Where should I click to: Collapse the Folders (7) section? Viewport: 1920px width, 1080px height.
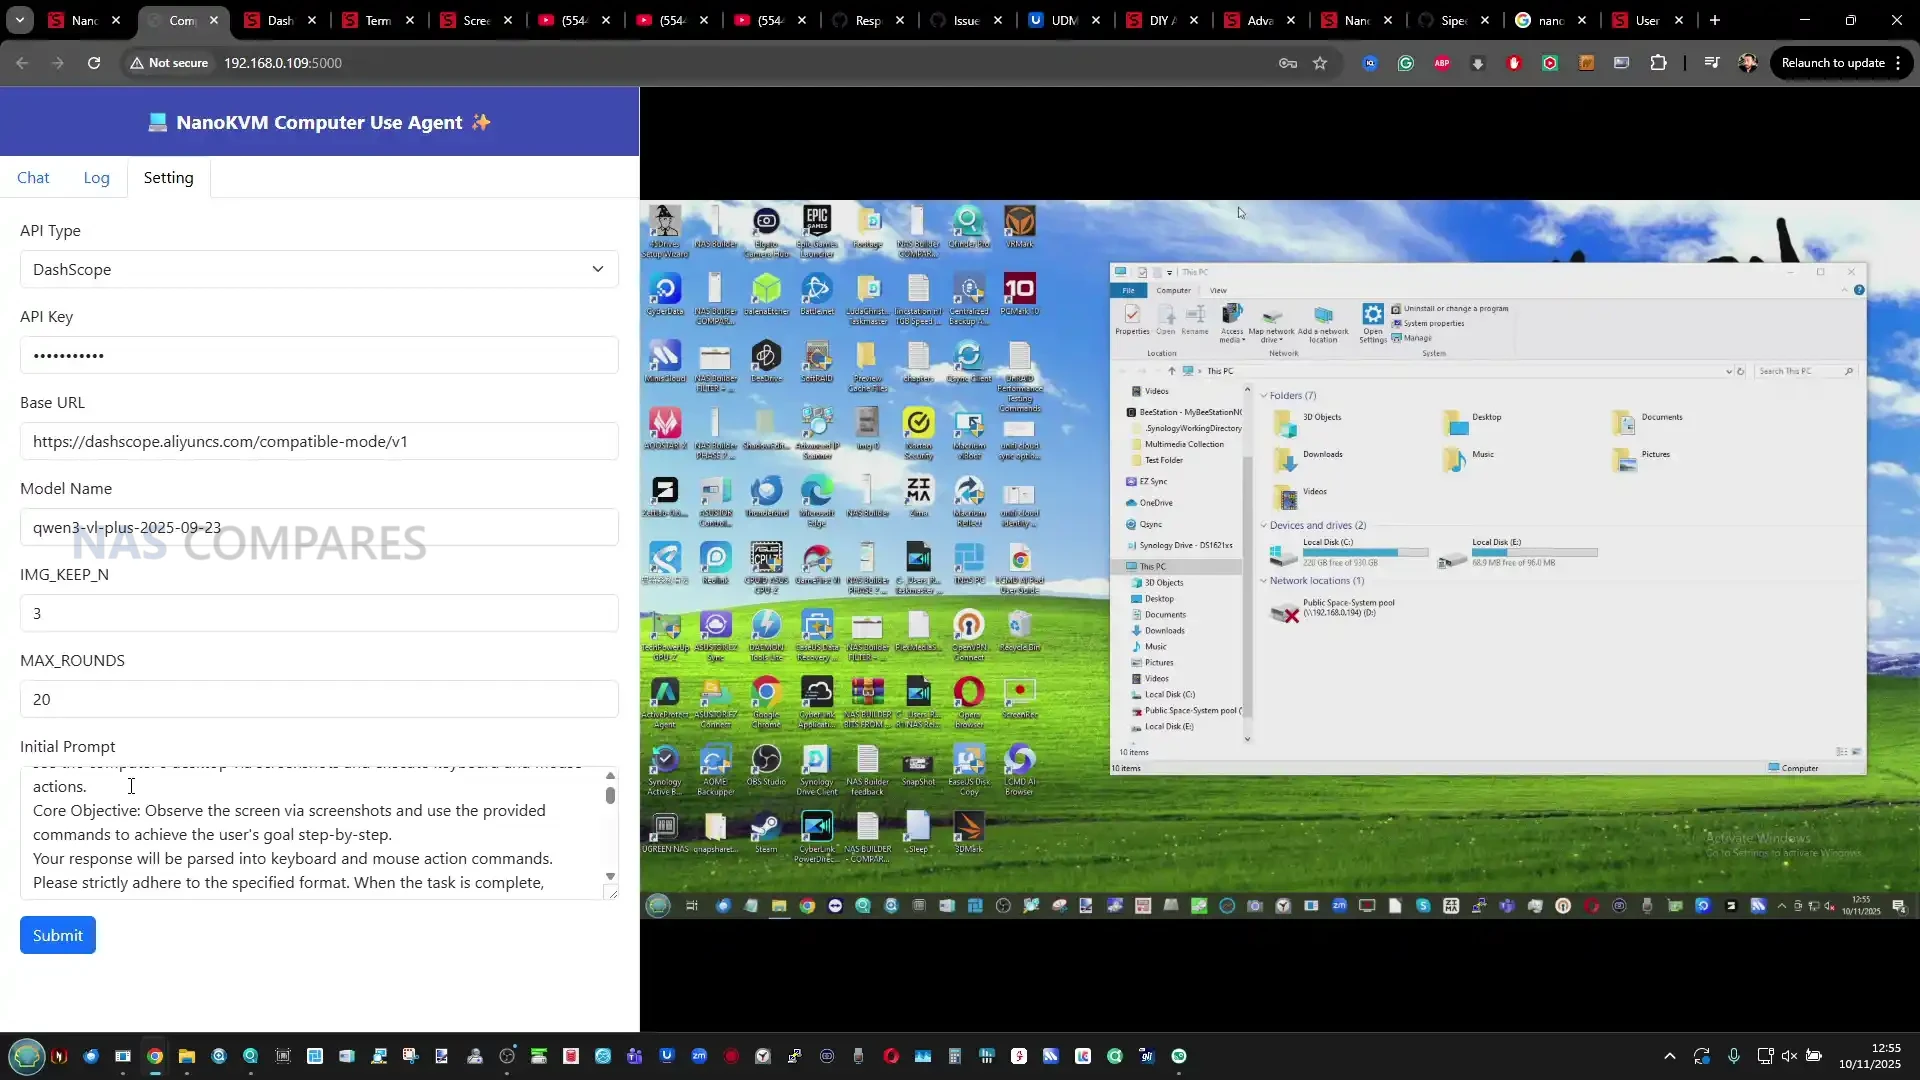(1264, 395)
